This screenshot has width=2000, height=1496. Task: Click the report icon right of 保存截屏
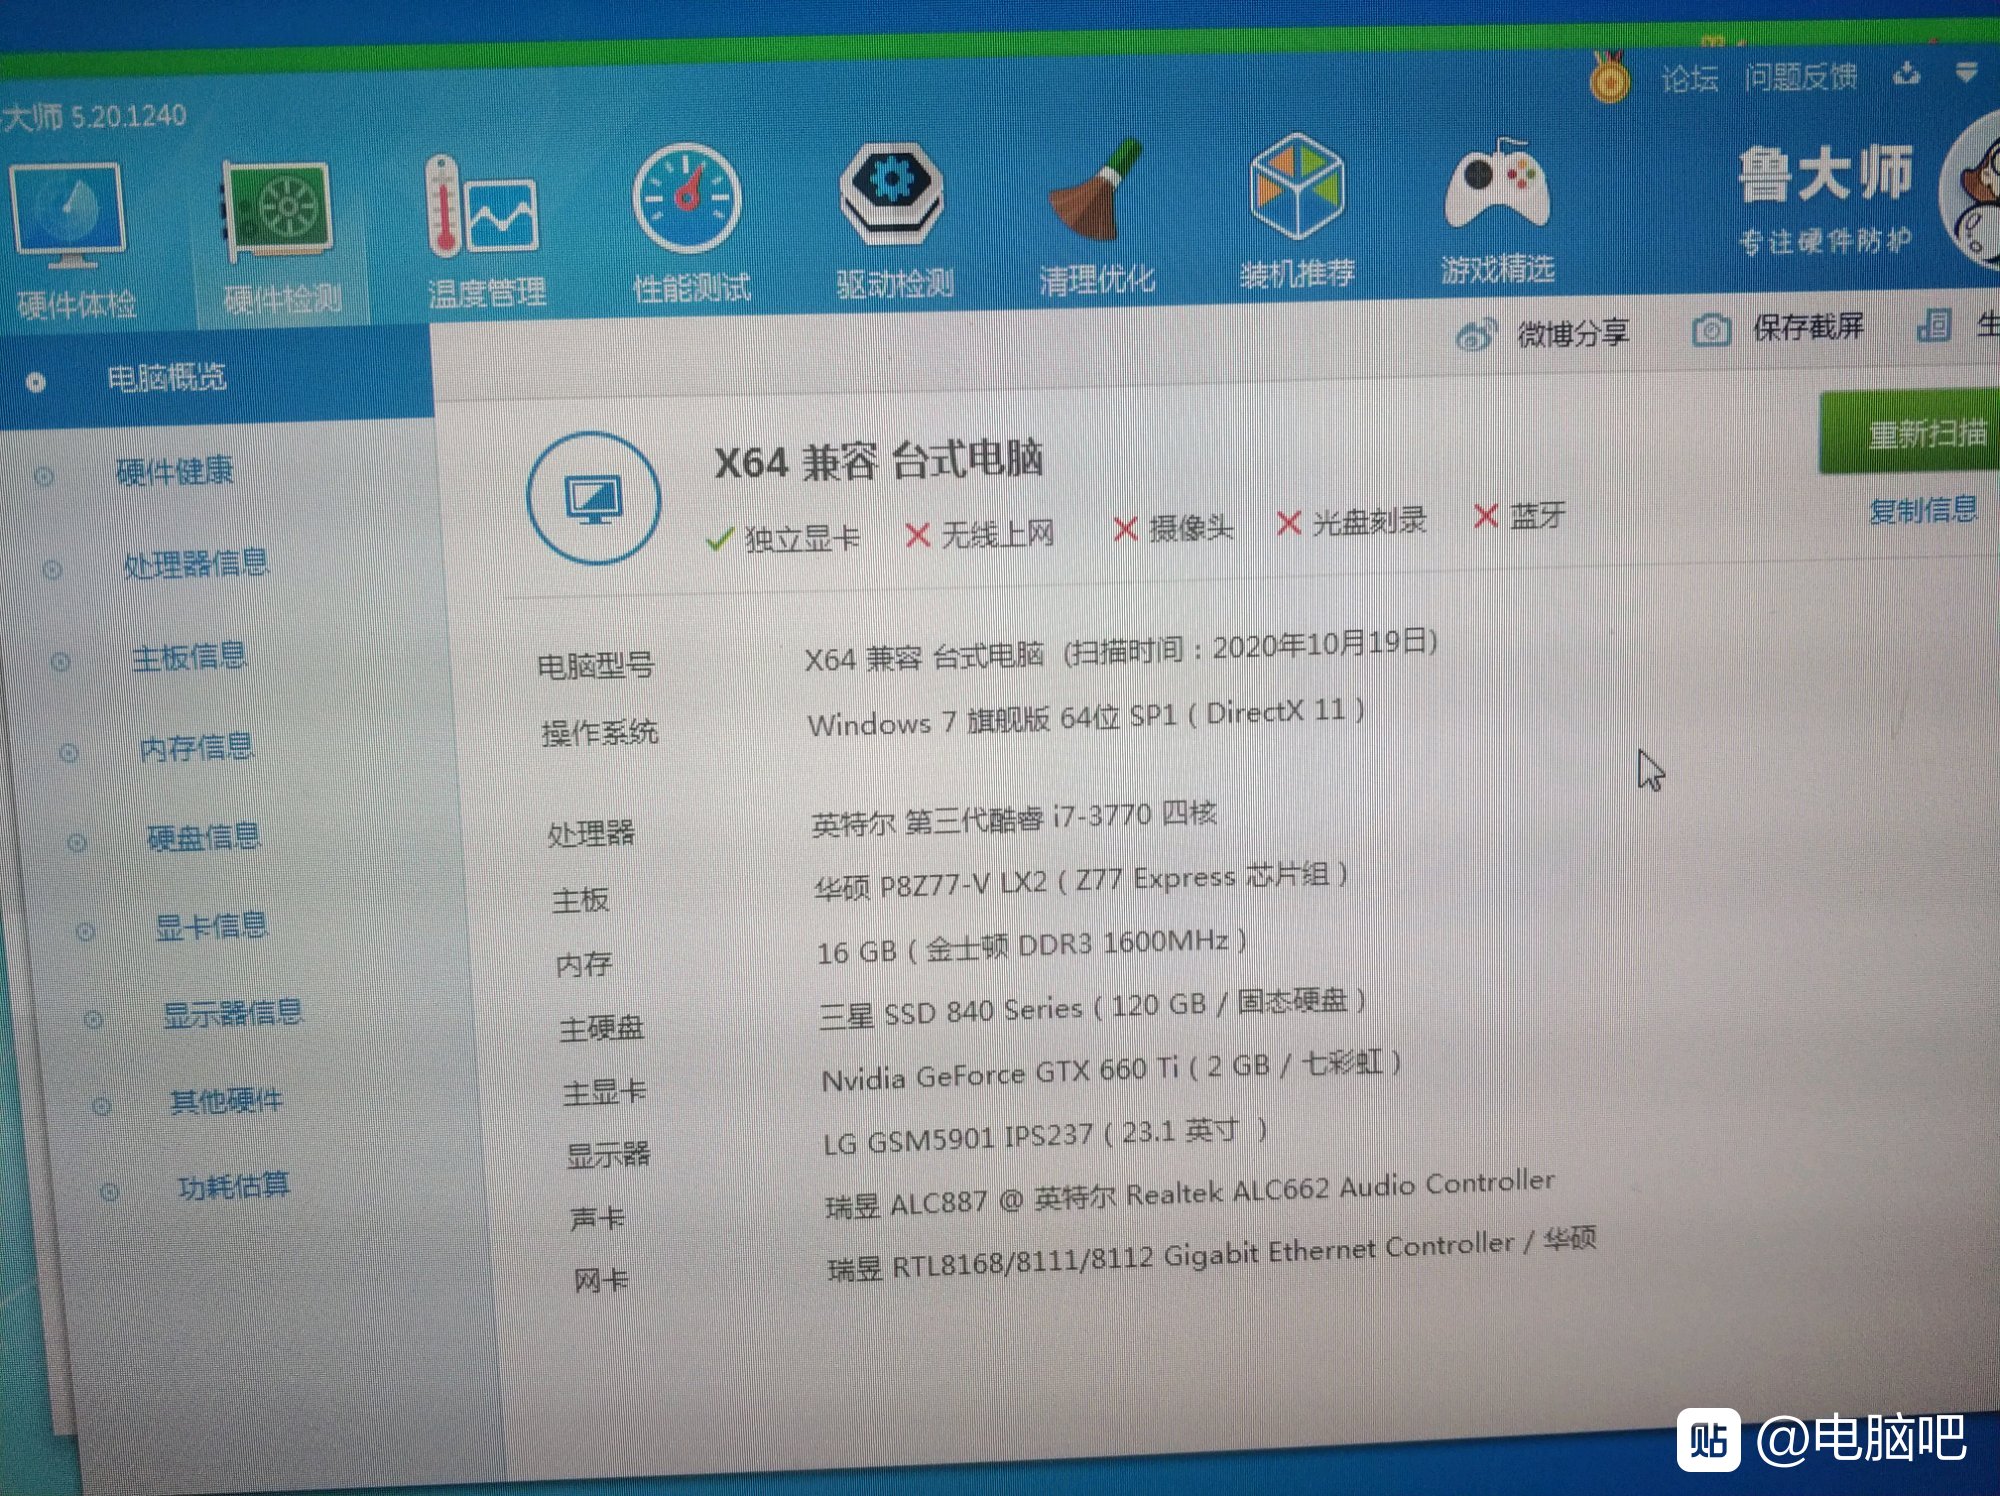(x=1933, y=326)
